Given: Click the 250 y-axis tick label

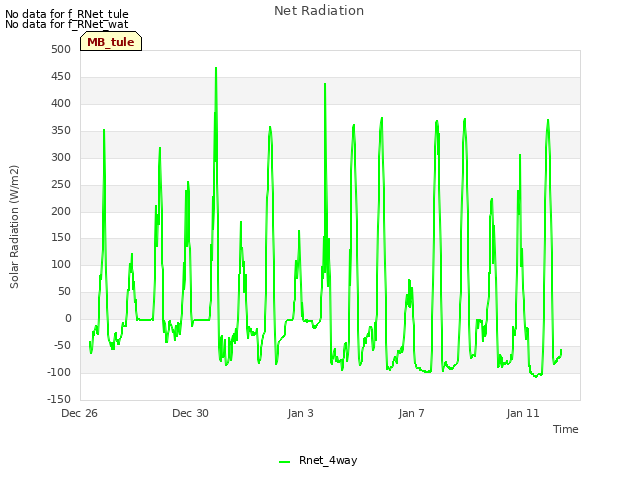Looking at the screenshot, I should pos(61,184).
